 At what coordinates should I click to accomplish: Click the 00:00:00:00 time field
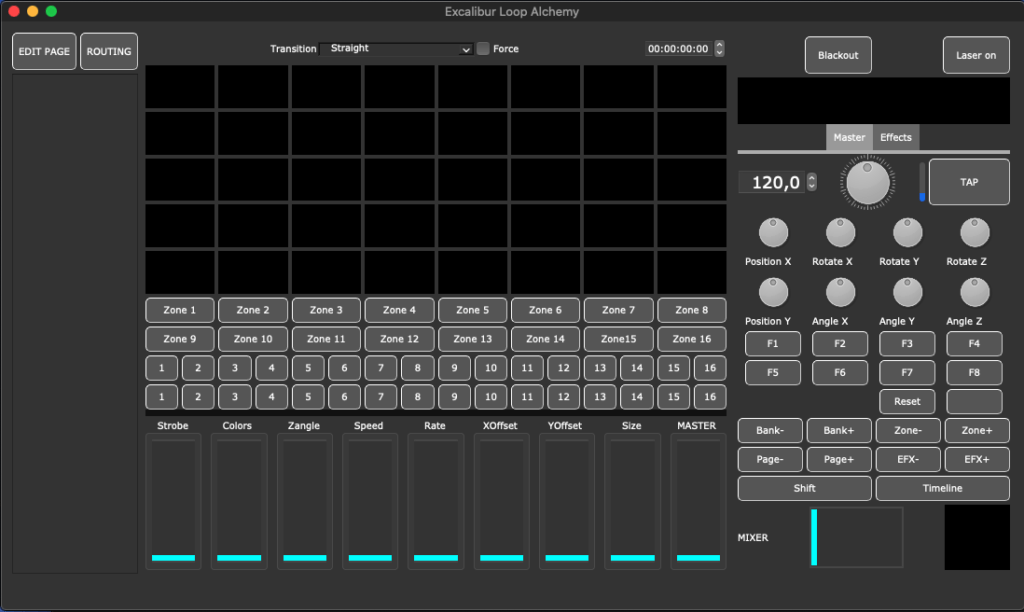678,48
